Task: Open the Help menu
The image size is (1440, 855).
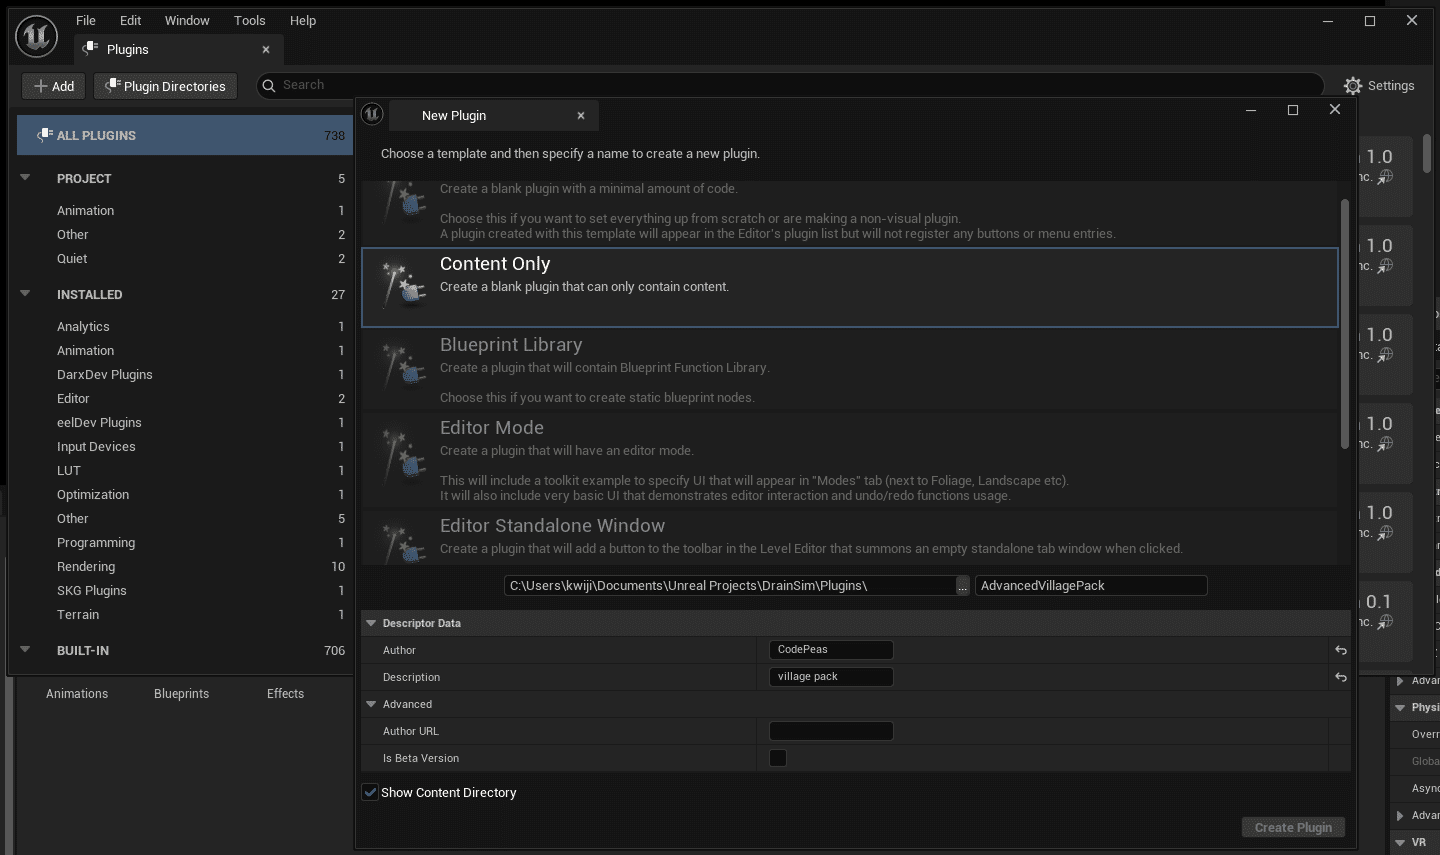Action: 303,20
